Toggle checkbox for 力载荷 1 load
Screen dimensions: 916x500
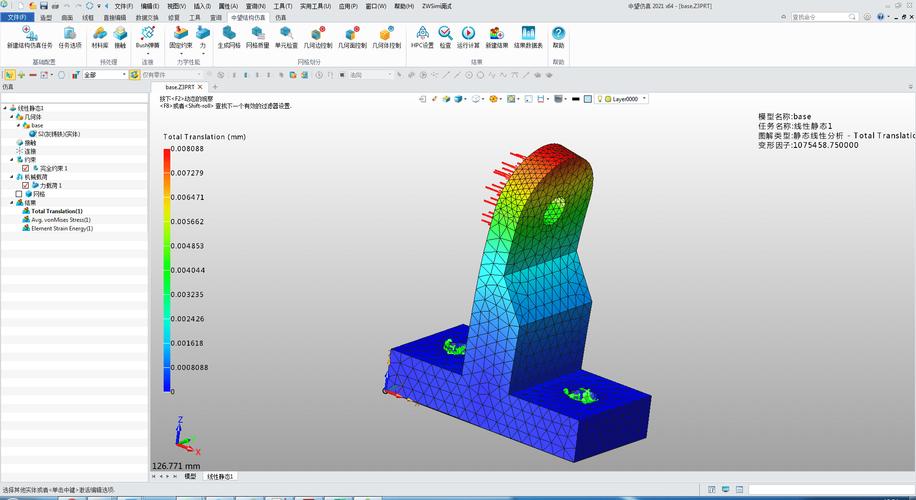(25, 185)
